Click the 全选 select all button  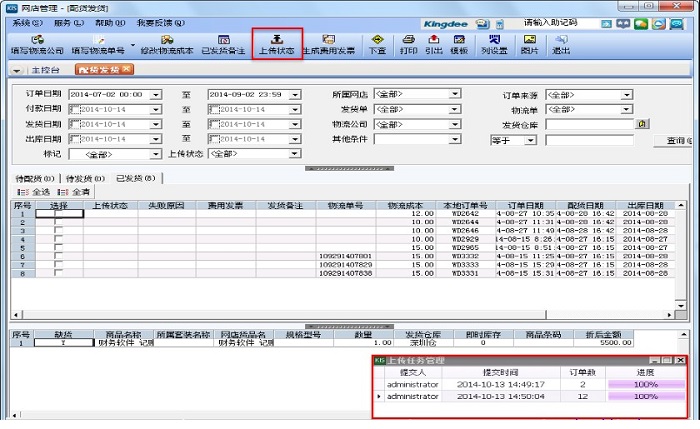click(35, 190)
